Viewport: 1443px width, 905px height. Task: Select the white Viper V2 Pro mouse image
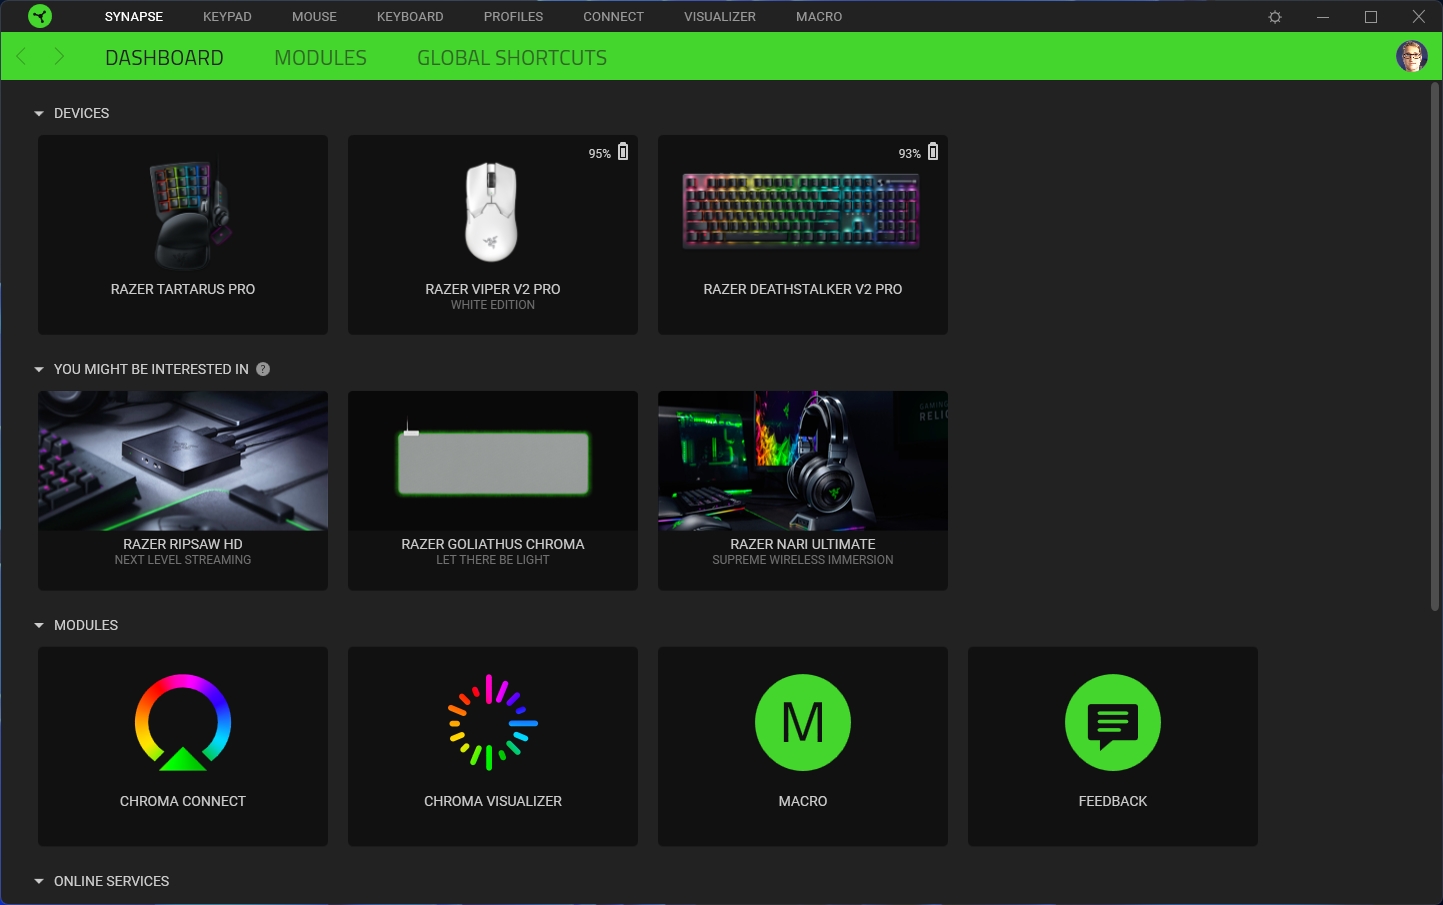click(492, 212)
